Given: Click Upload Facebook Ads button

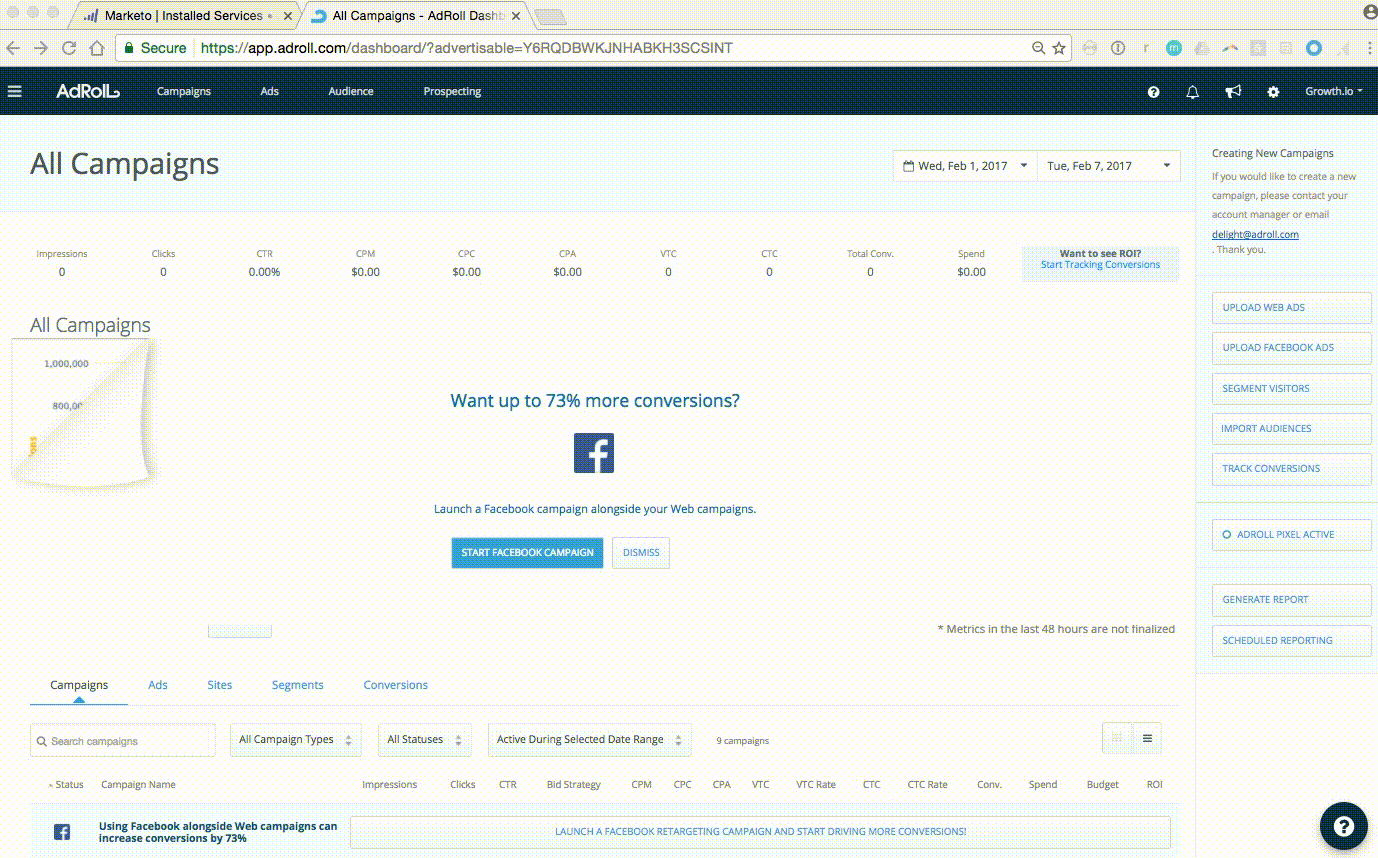Looking at the screenshot, I should pyautogui.click(x=1292, y=348).
